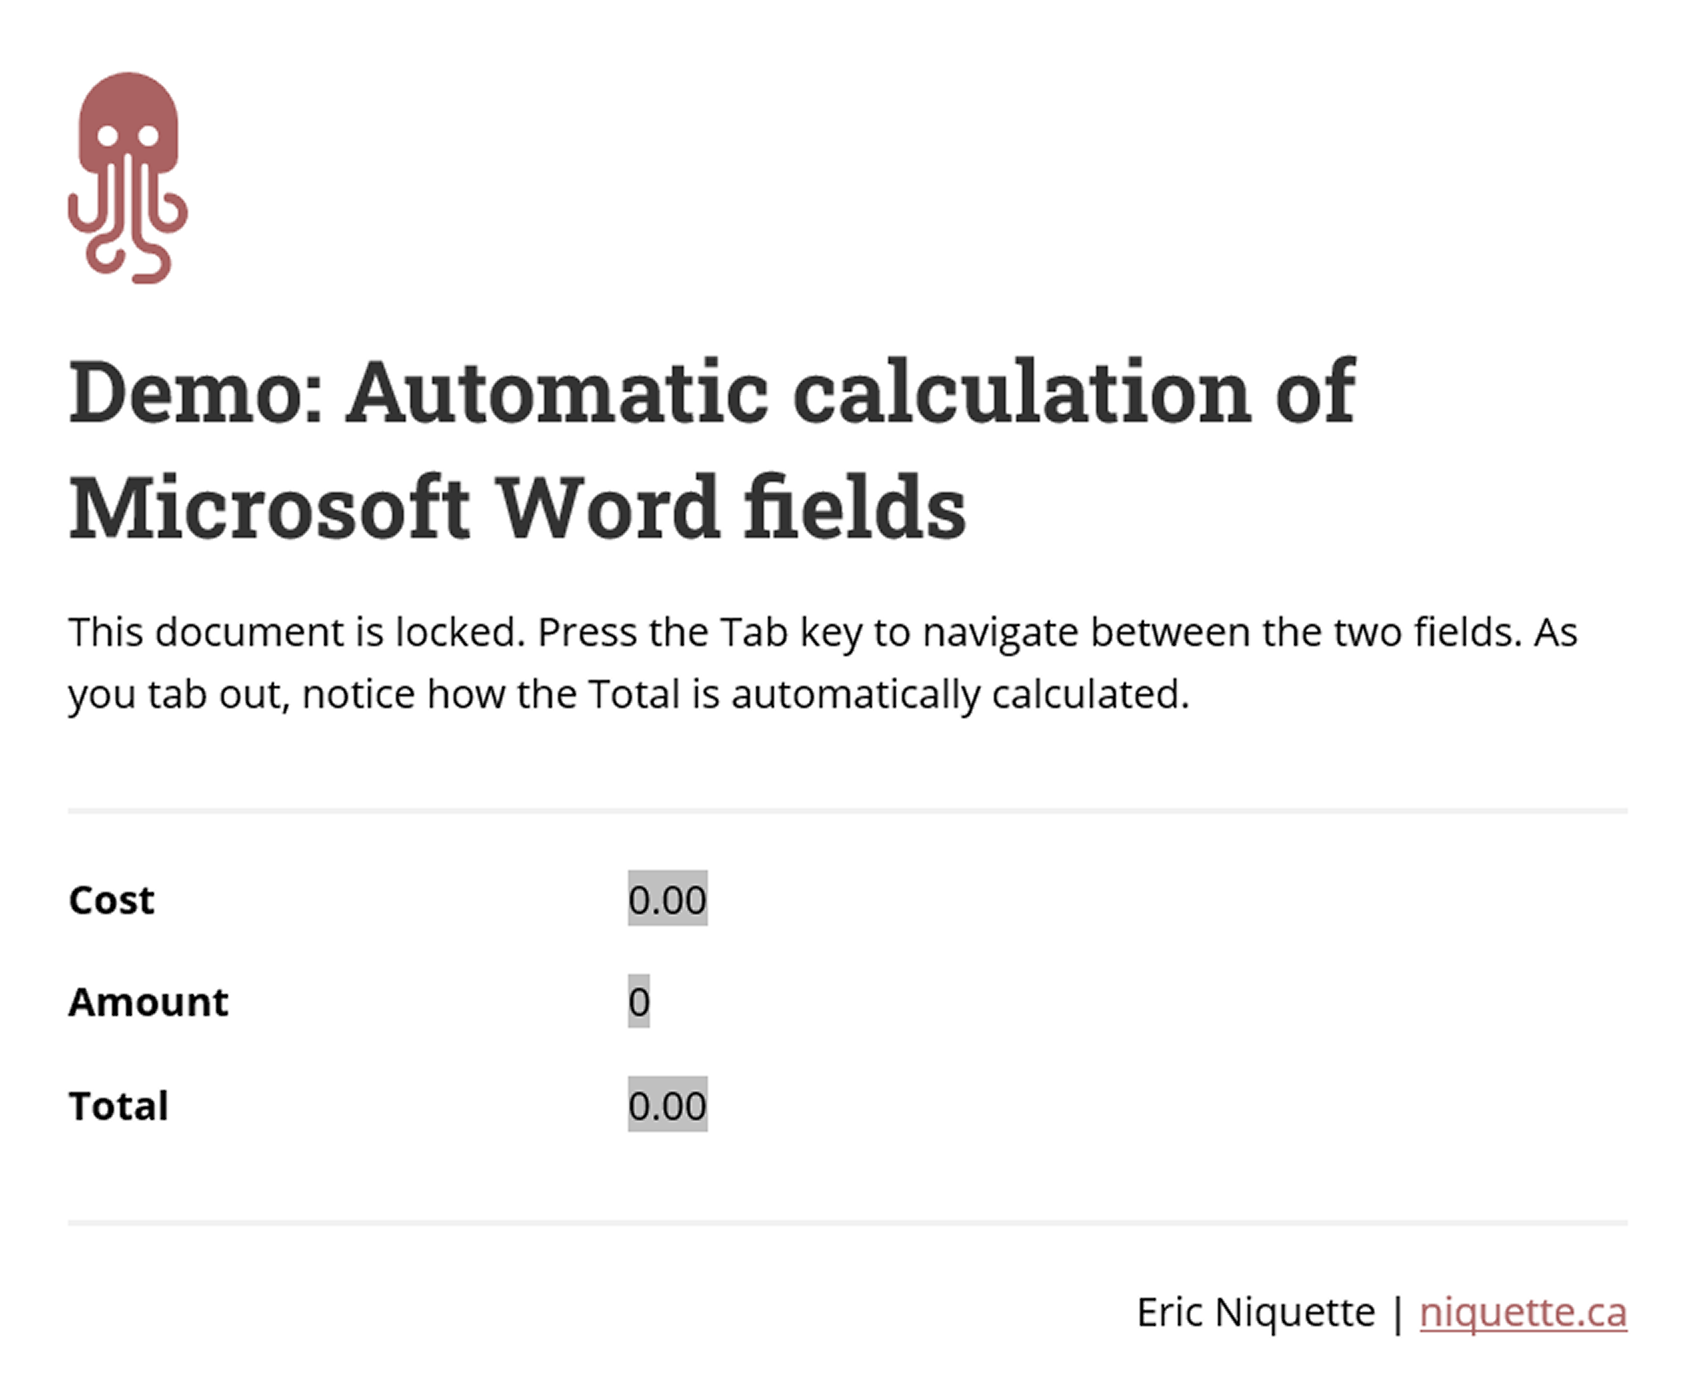1692x1396 pixels.
Task: Click the author name Eric Niquette
Action: click(1255, 1312)
